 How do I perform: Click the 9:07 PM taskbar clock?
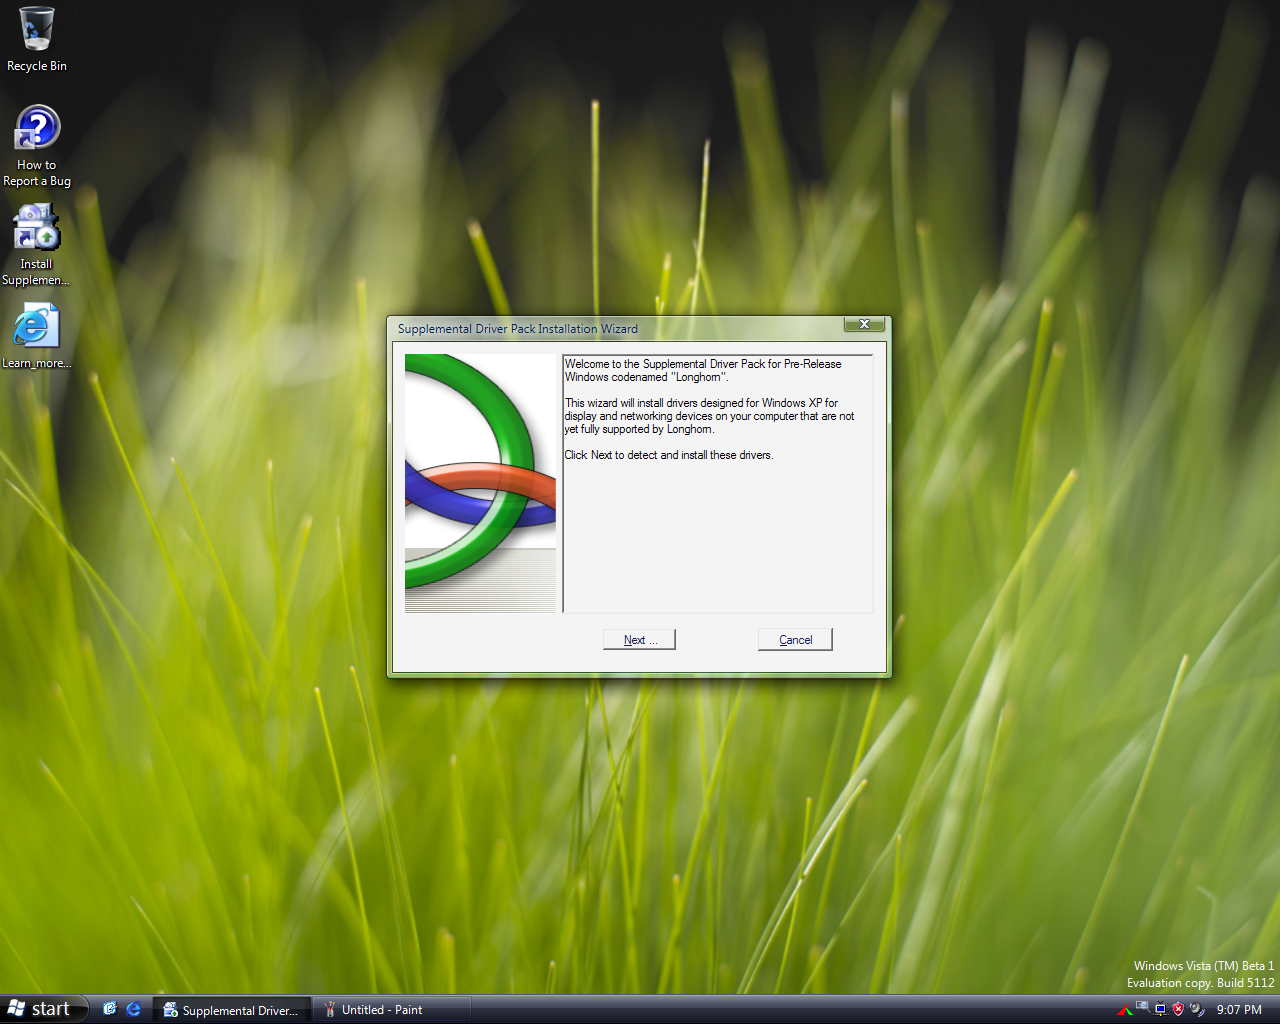[1239, 1010]
